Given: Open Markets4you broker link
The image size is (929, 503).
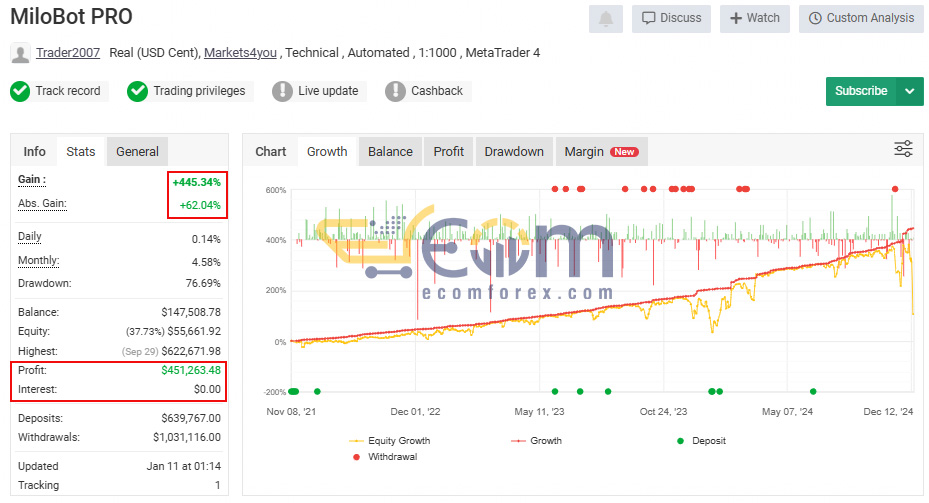Looking at the screenshot, I should point(240,53).
